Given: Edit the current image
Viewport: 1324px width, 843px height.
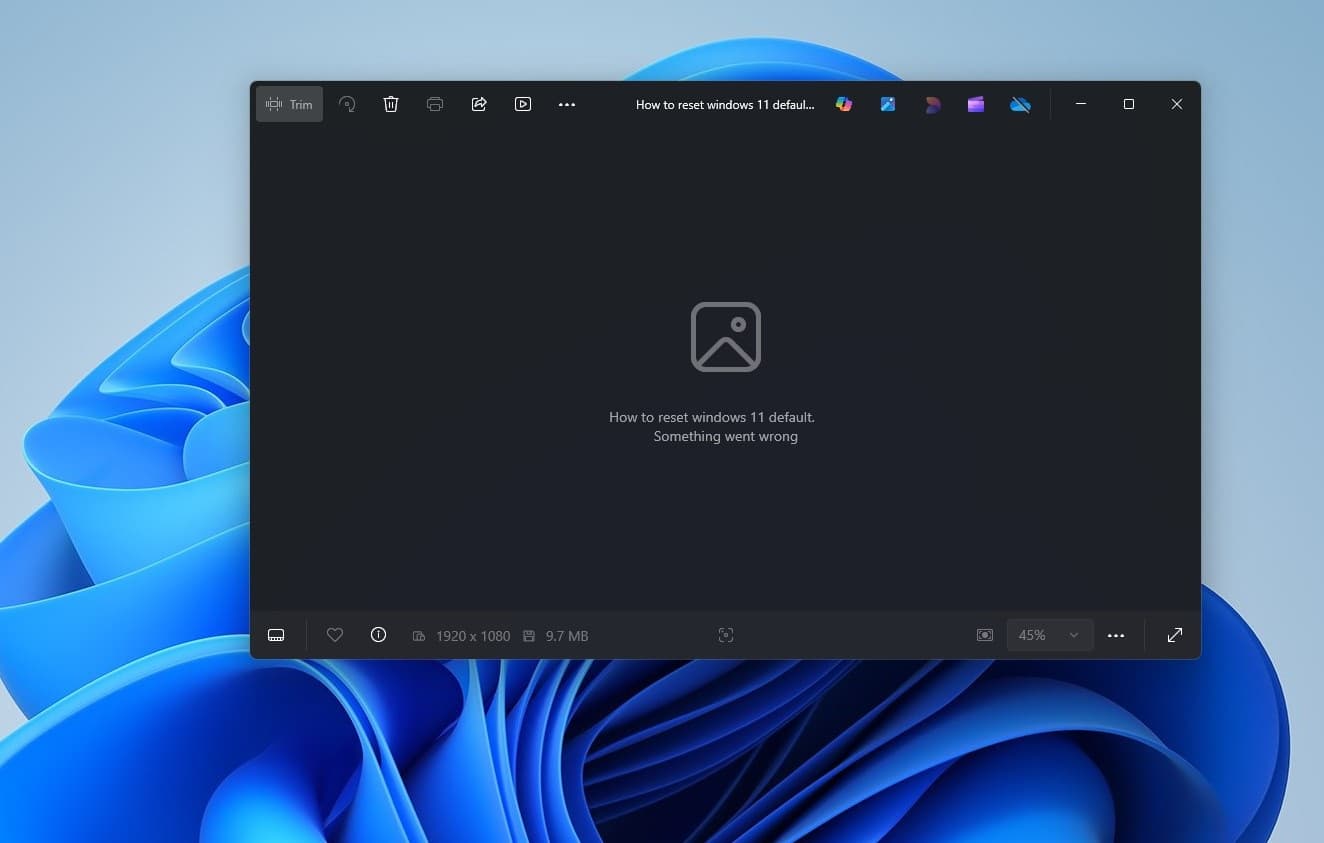Looking at the screenshot, I should (888, 104).
